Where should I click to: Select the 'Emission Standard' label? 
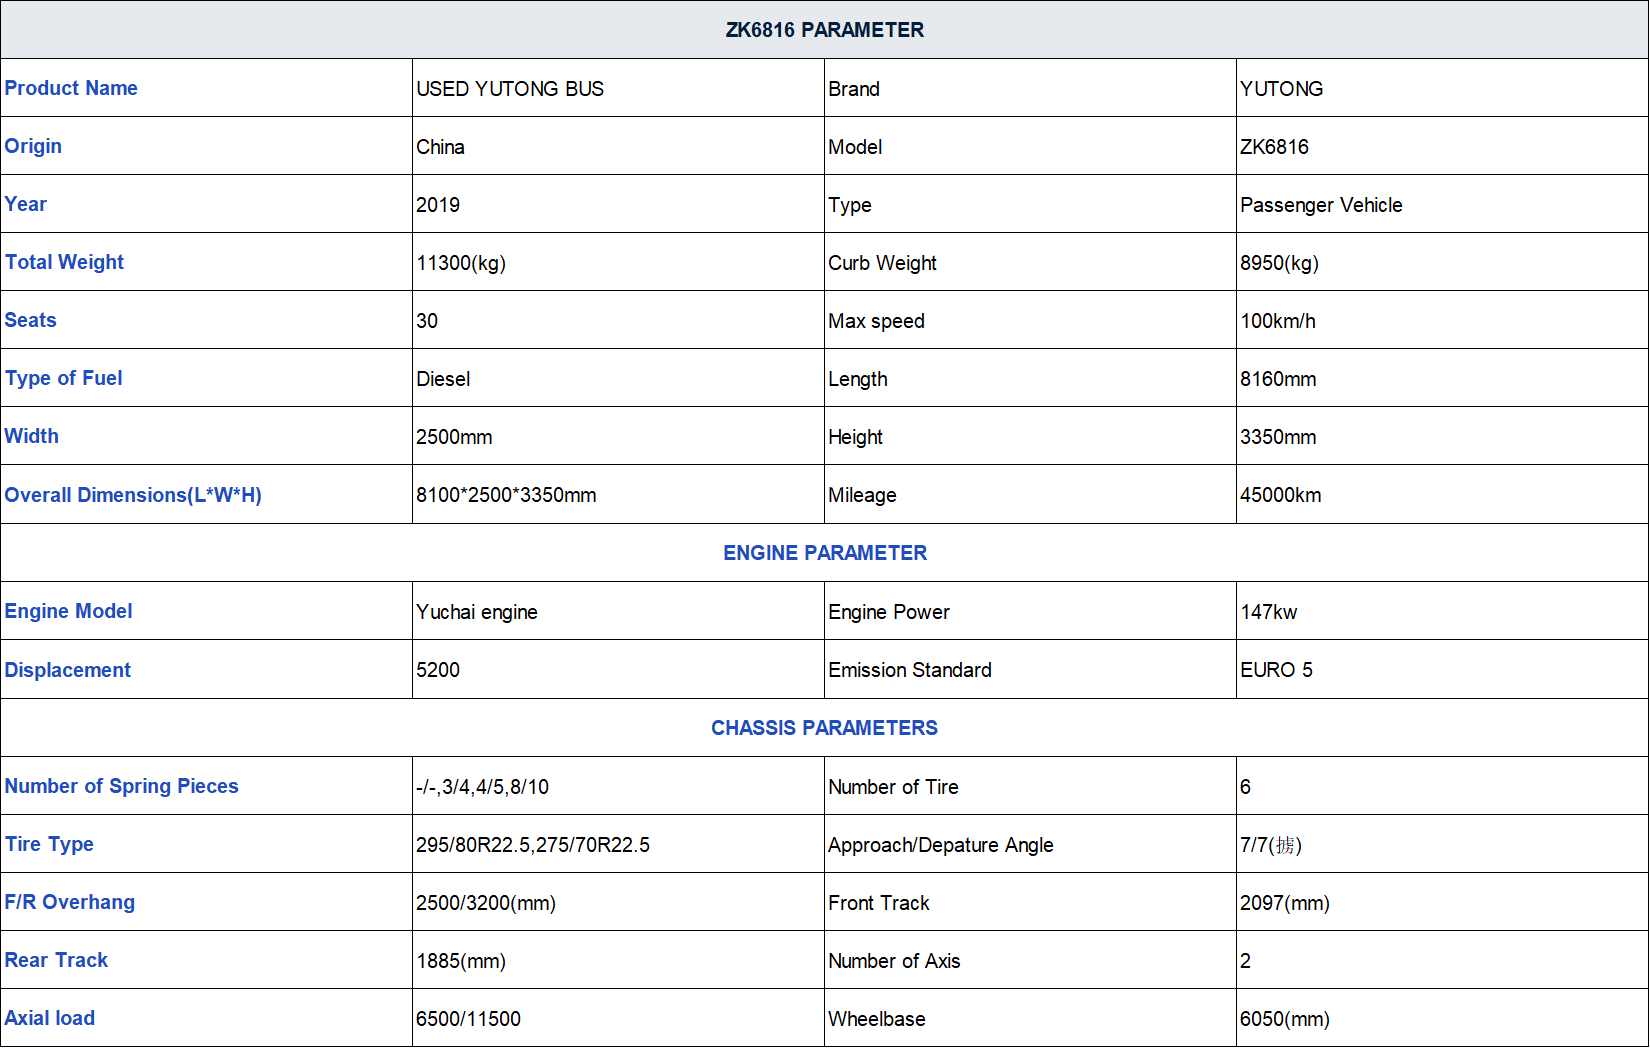[x=910, y=670]
